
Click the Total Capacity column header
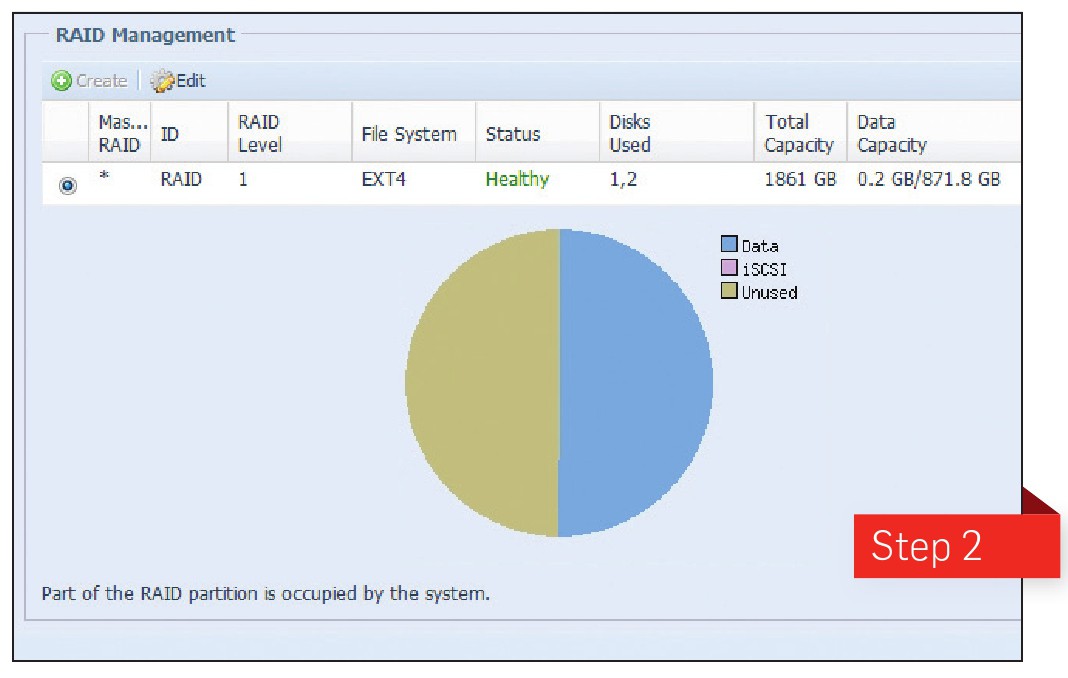[x=798, y=133]
